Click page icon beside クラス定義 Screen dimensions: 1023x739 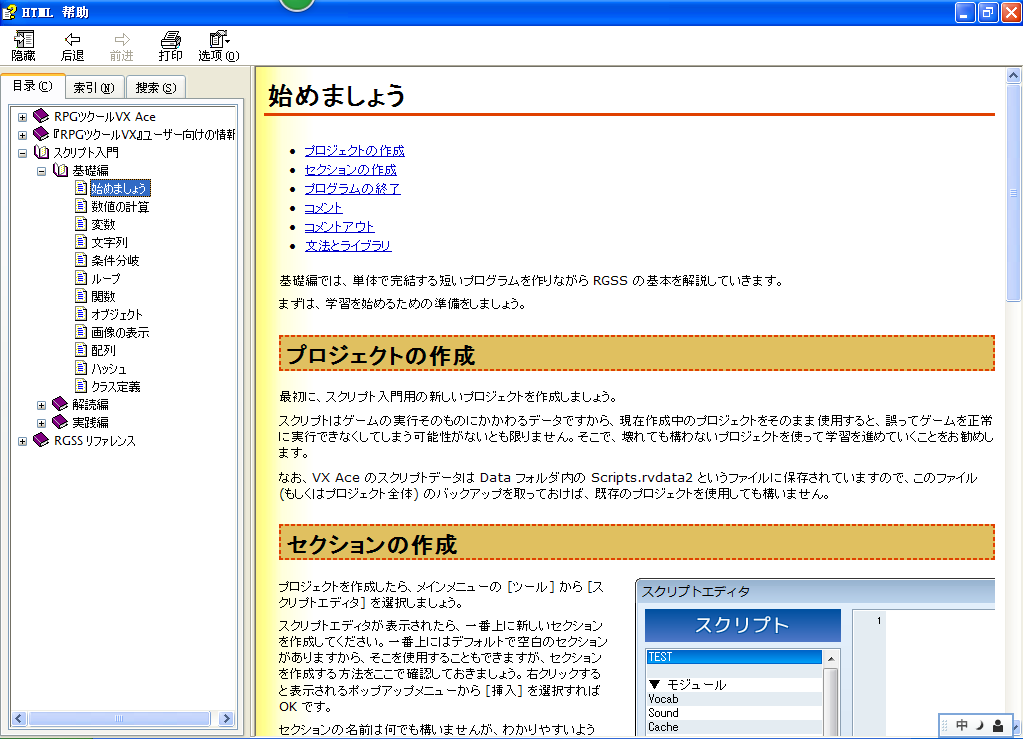[x=81, y=386]
